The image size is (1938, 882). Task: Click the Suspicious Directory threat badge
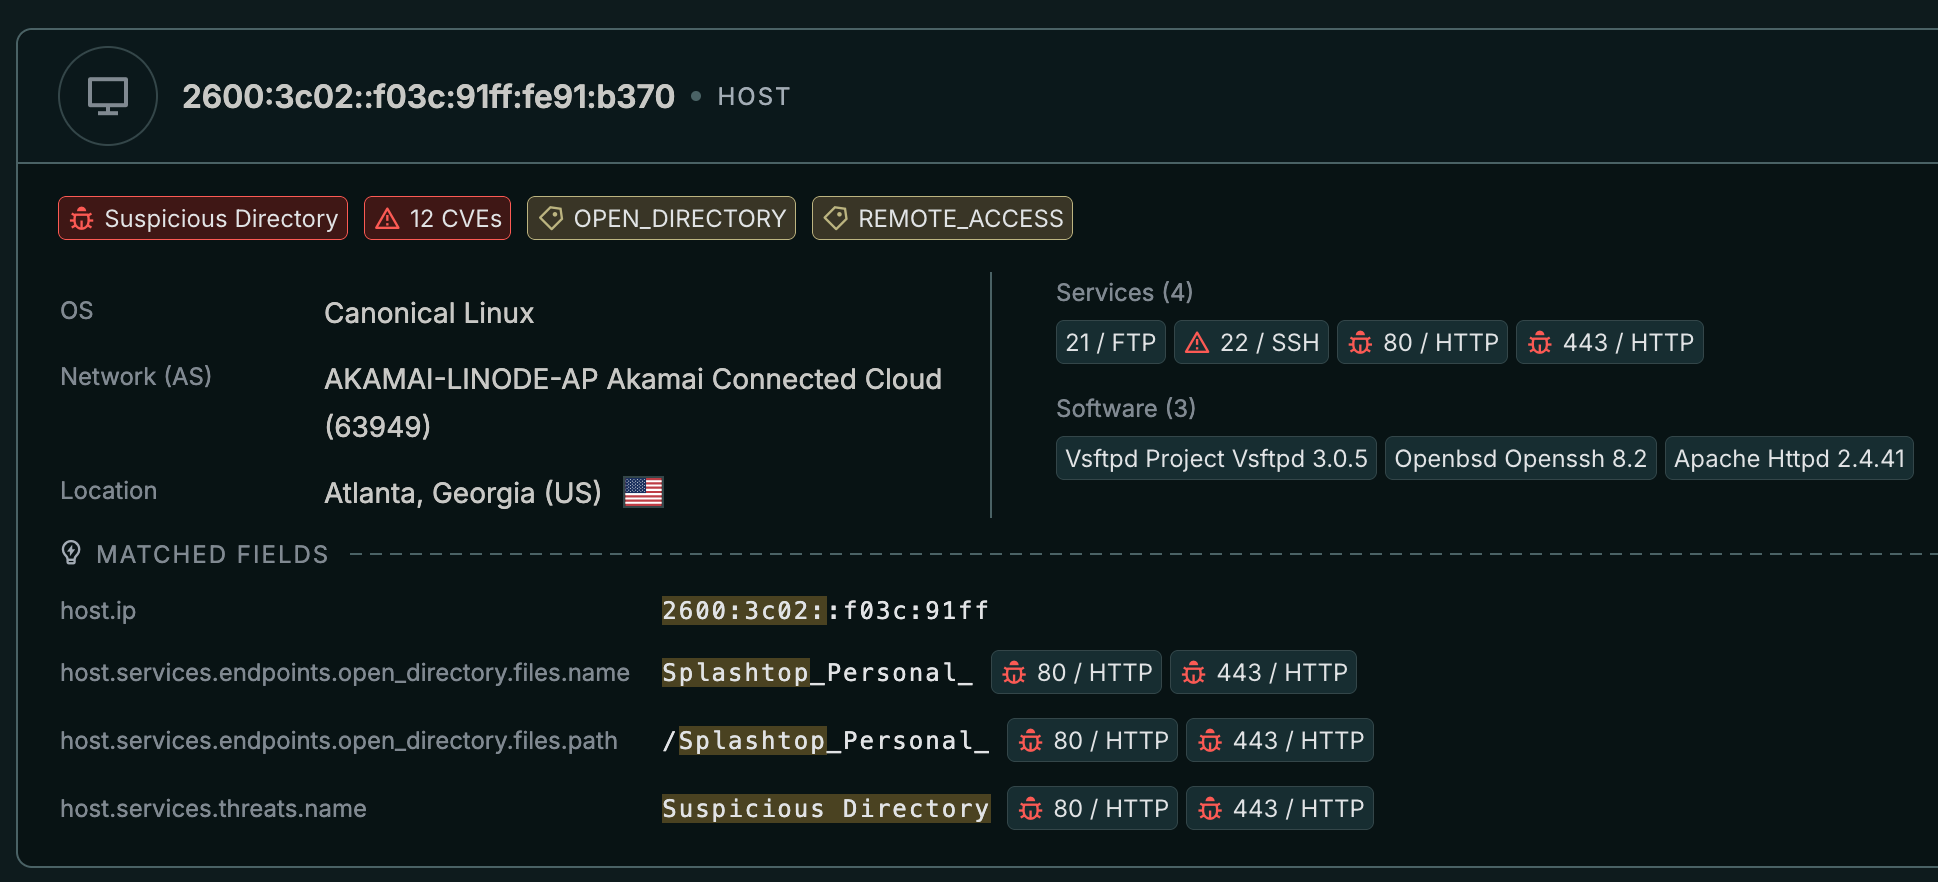(x=203, y=218)
